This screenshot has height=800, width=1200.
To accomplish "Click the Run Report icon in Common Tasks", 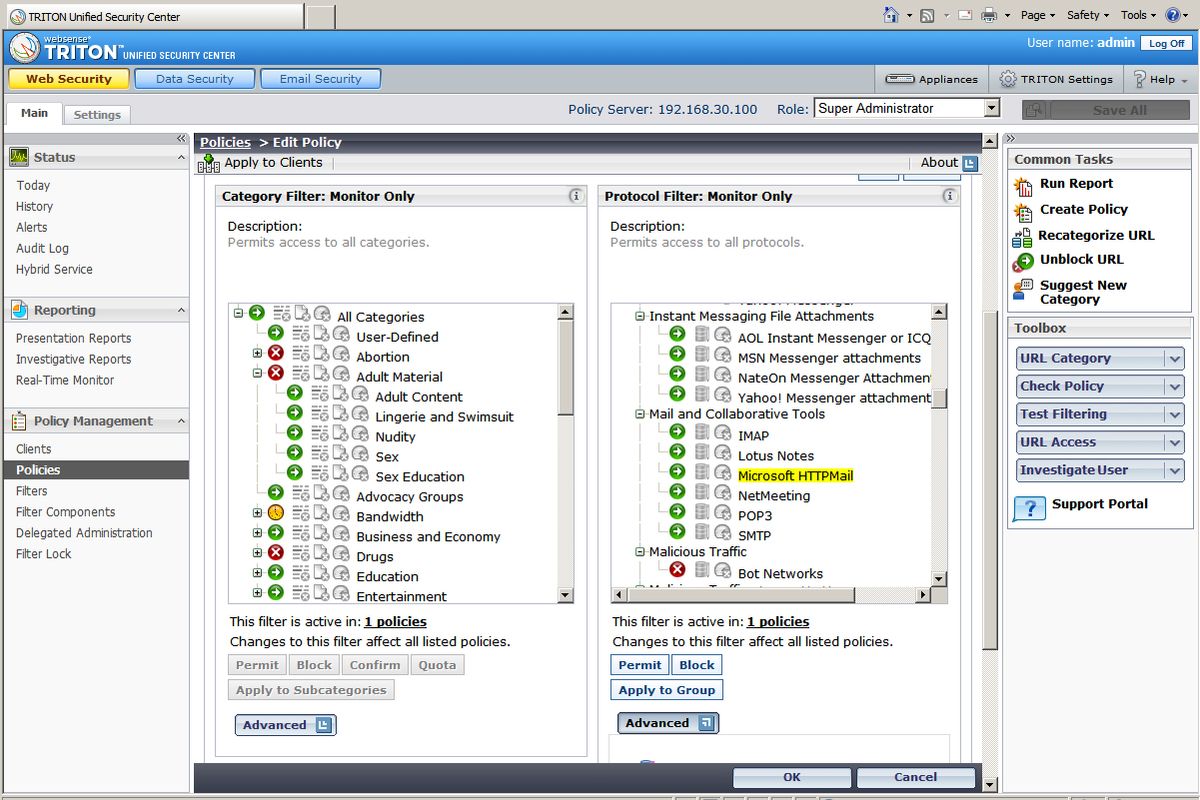I will (1022, 183).
